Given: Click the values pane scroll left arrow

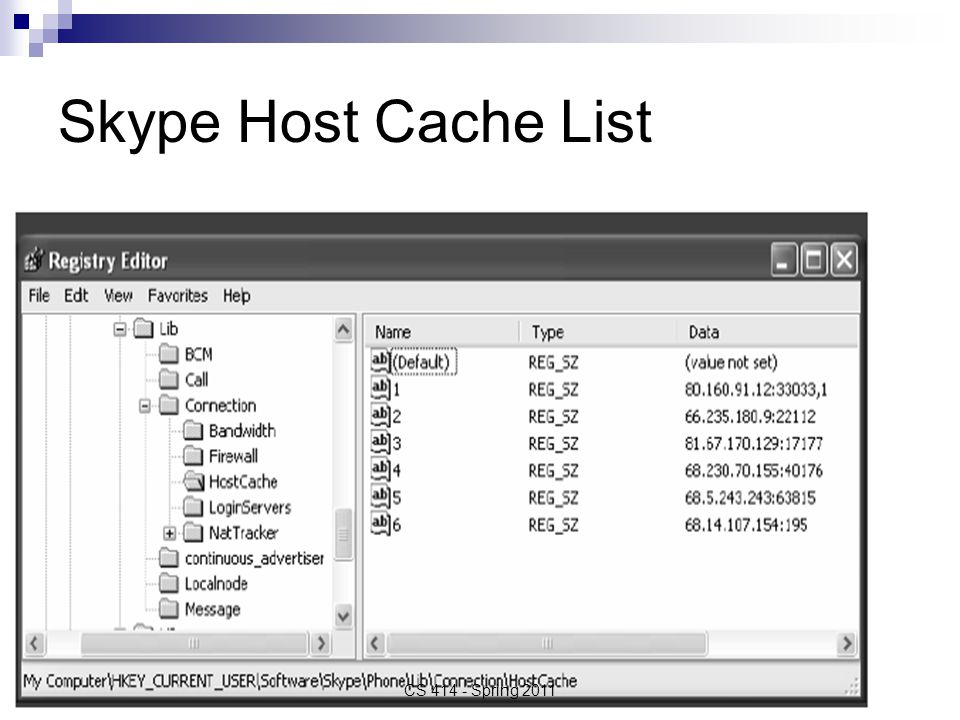Looking at the screenshot, I should 375,643.
